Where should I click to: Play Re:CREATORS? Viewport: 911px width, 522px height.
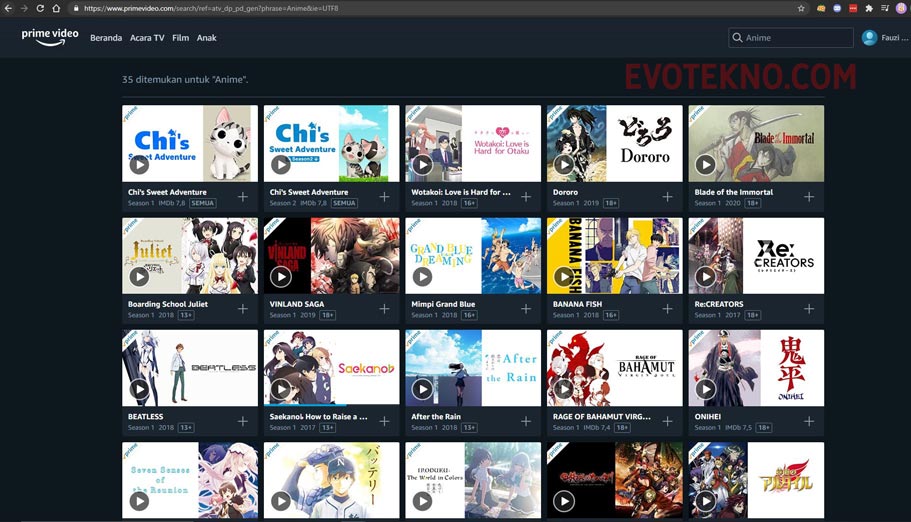(x=705, y=277)
